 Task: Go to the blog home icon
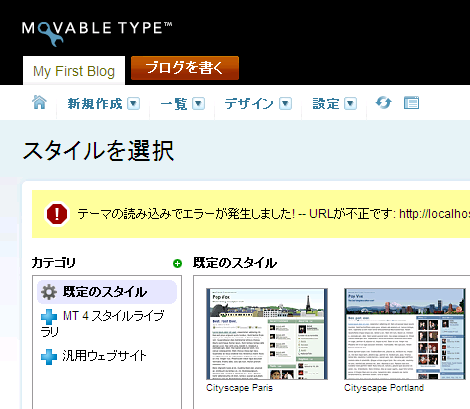(x=39, y=102)
